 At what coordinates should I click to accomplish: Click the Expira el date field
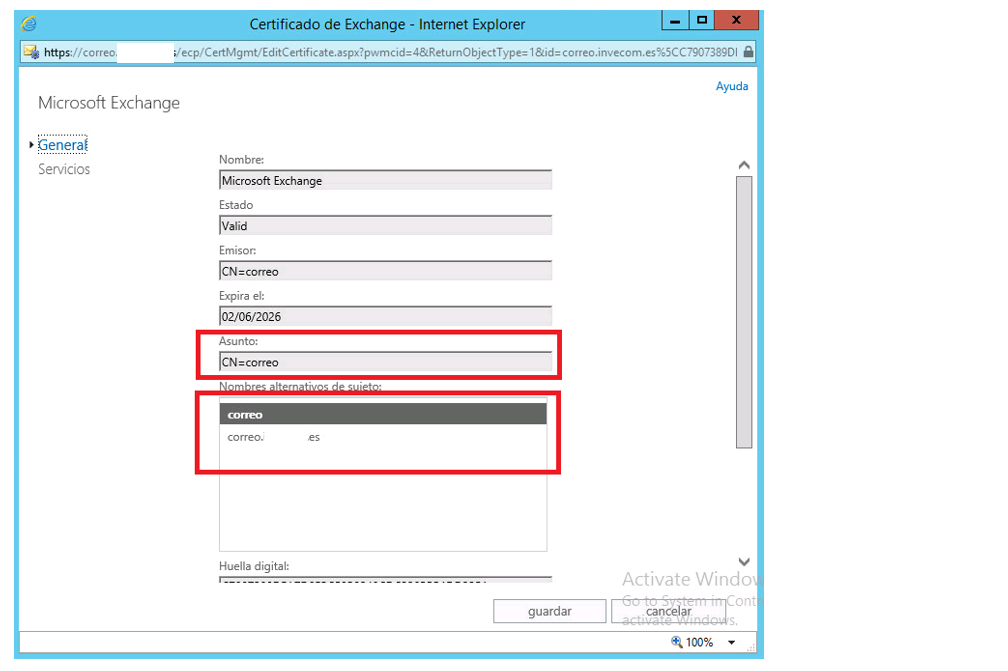pos(385,316)
